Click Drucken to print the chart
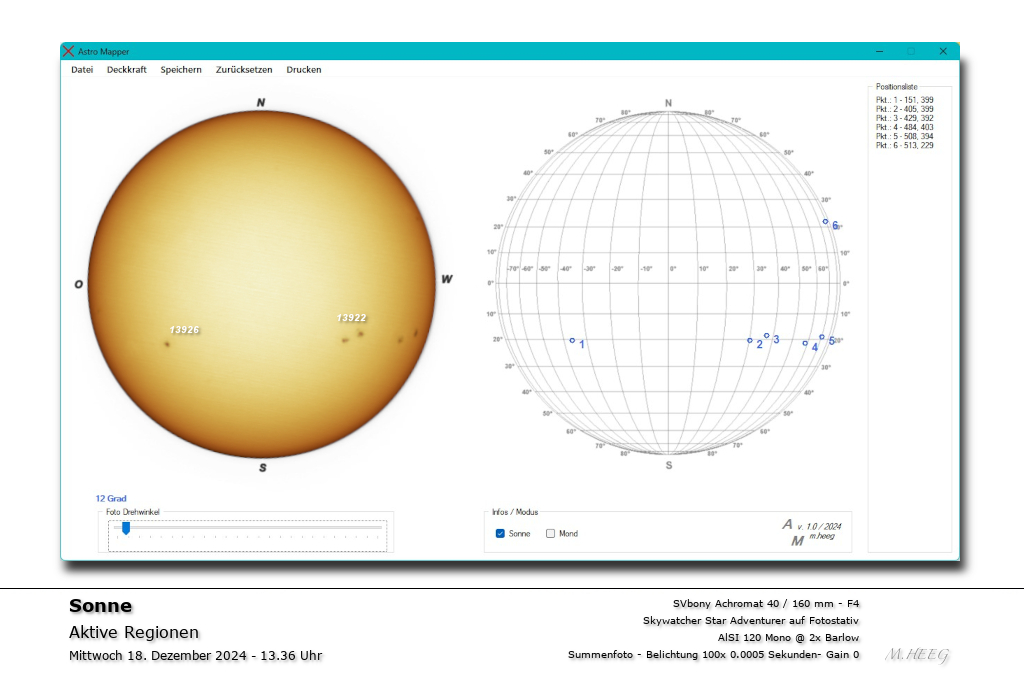This screenshot has width=1024, height=674. 303,69
